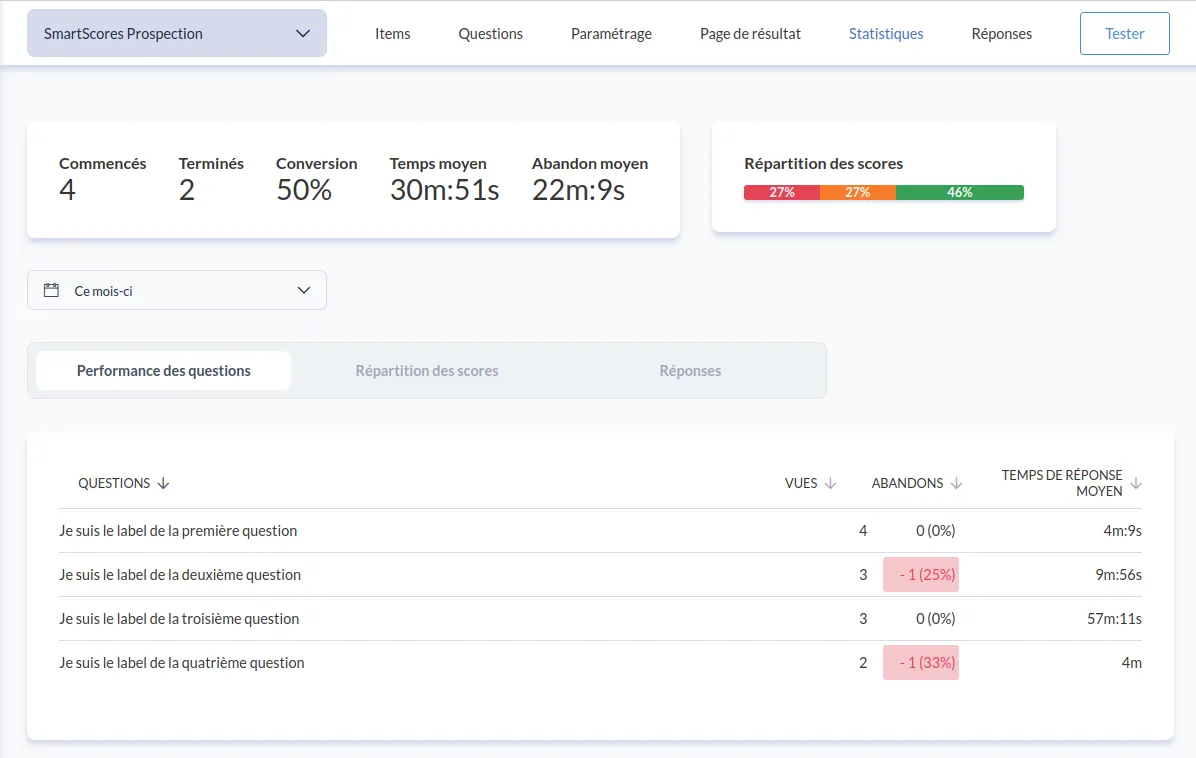Select the deuxième question row label
The height and width of the screenshot is (758, 1196).
[180, 575]
